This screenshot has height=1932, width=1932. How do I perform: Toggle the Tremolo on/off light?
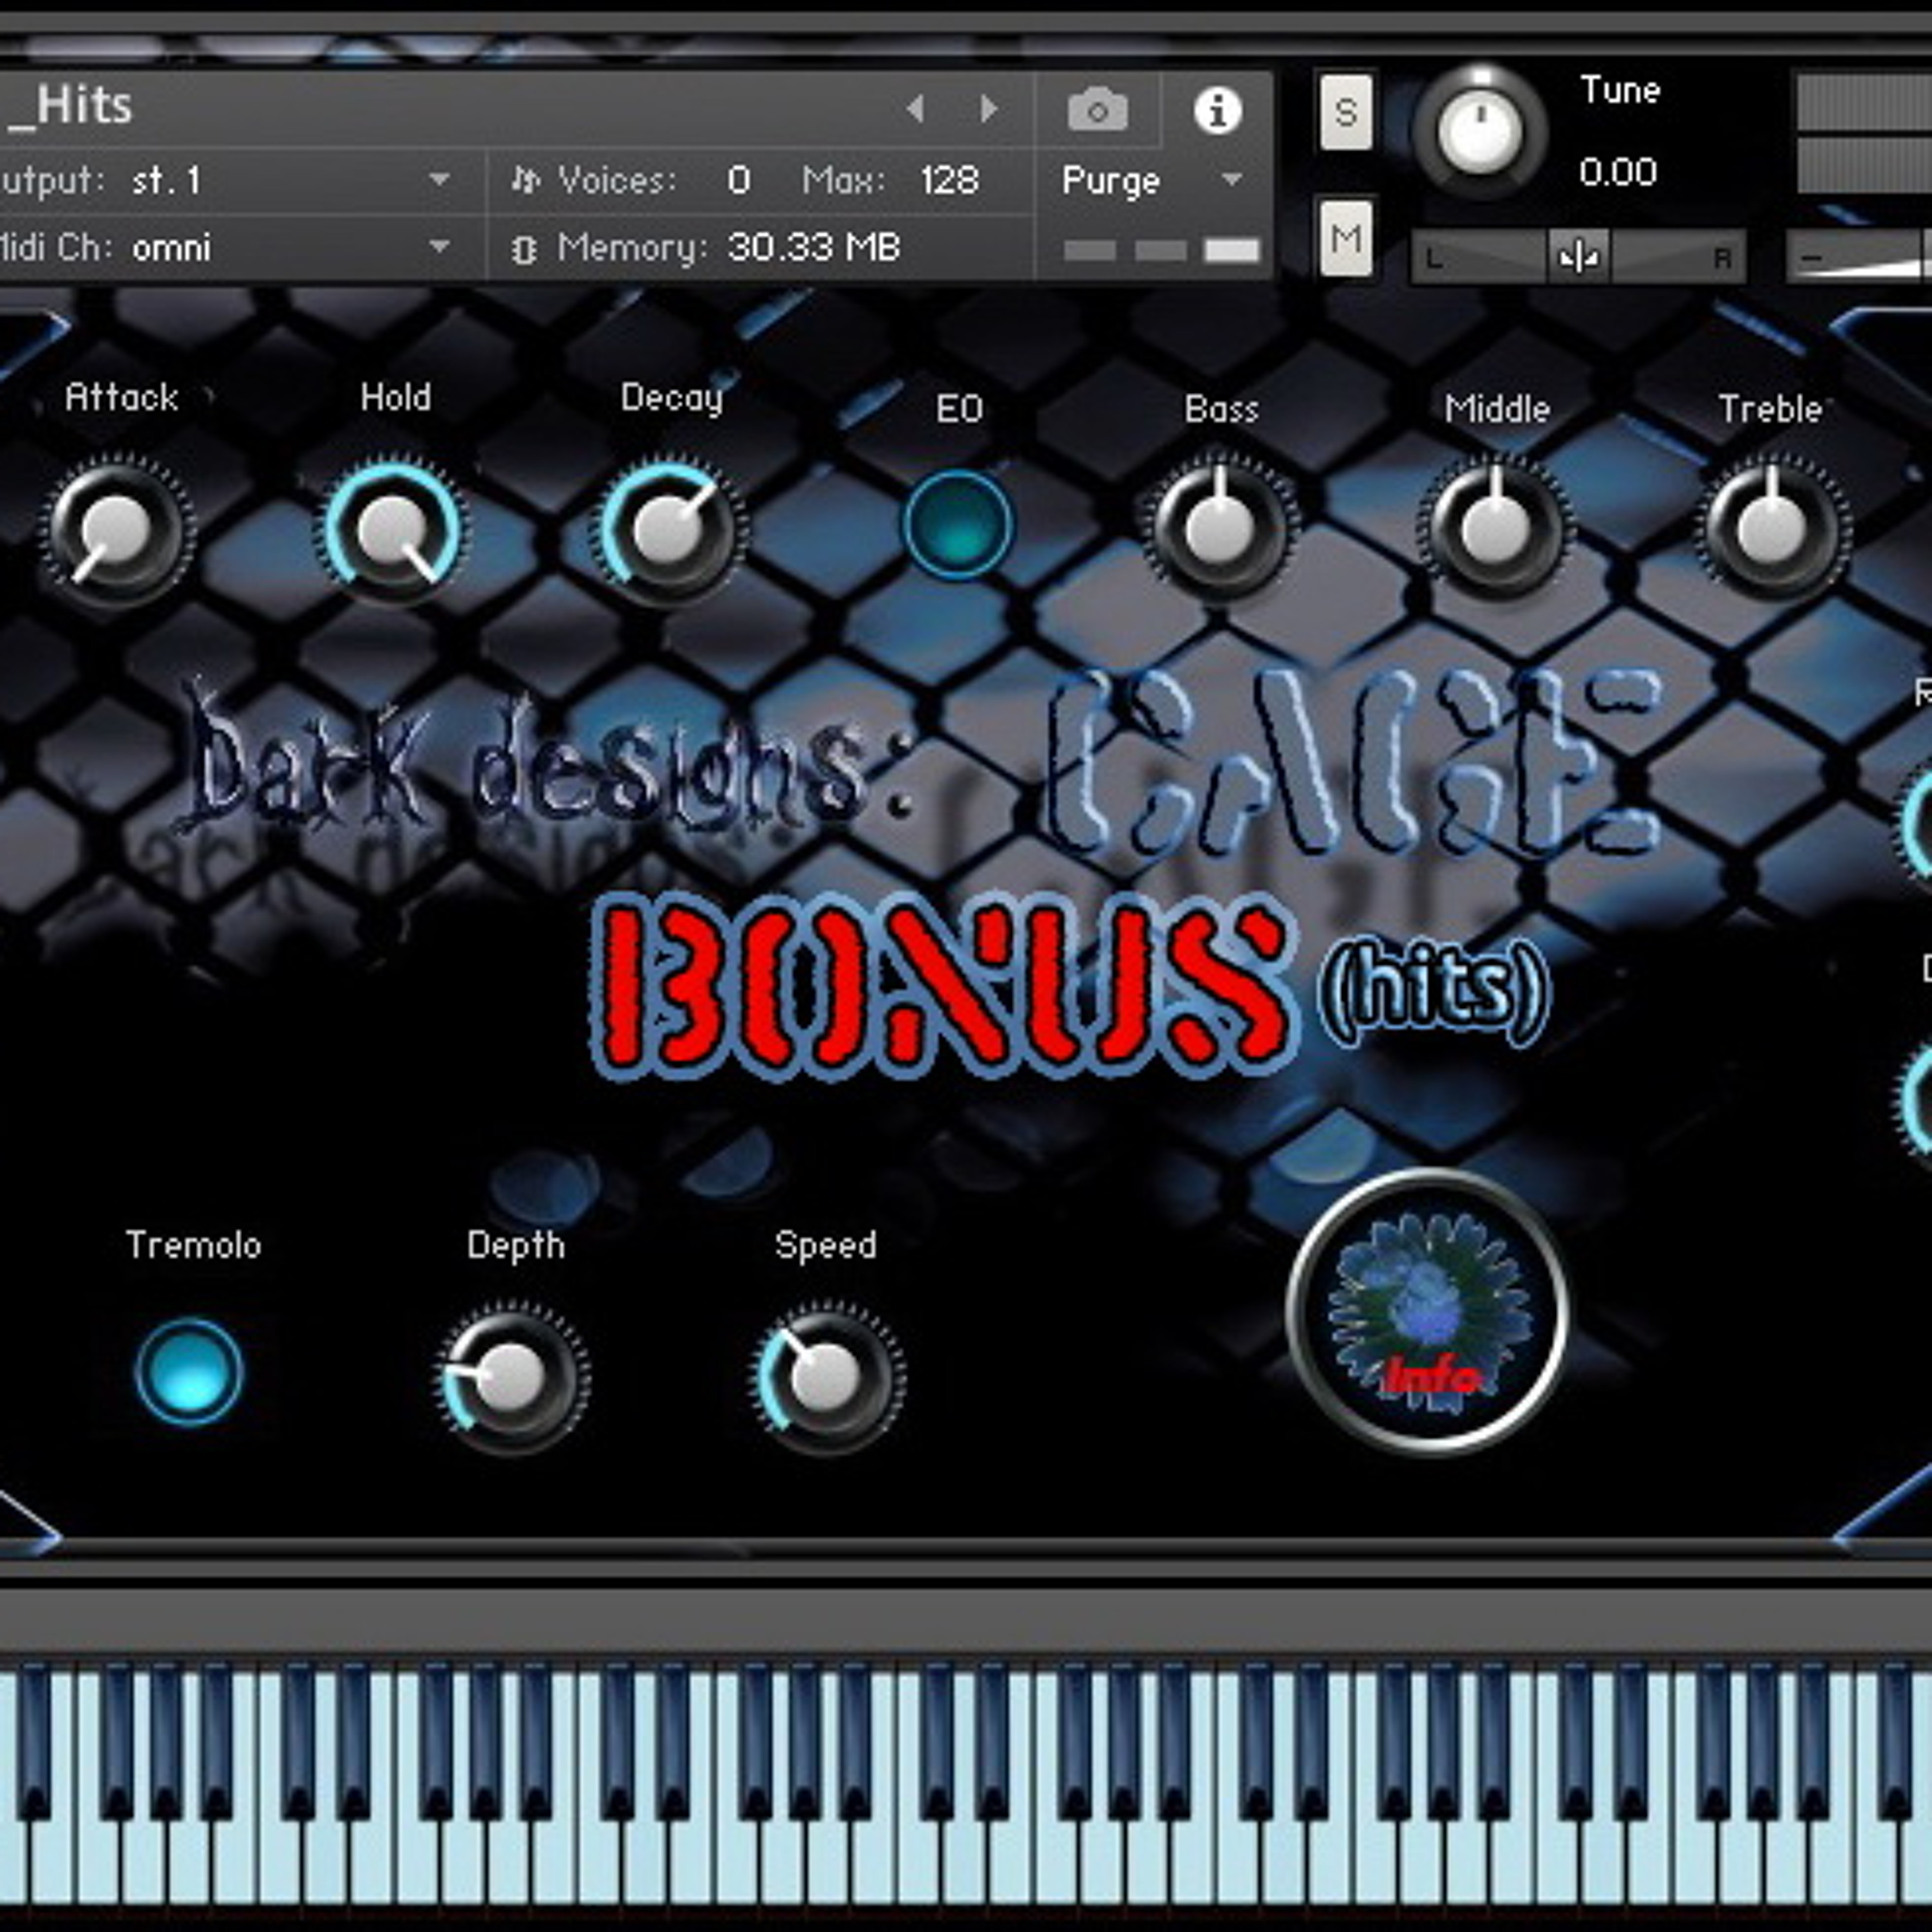click(188, 1371)
